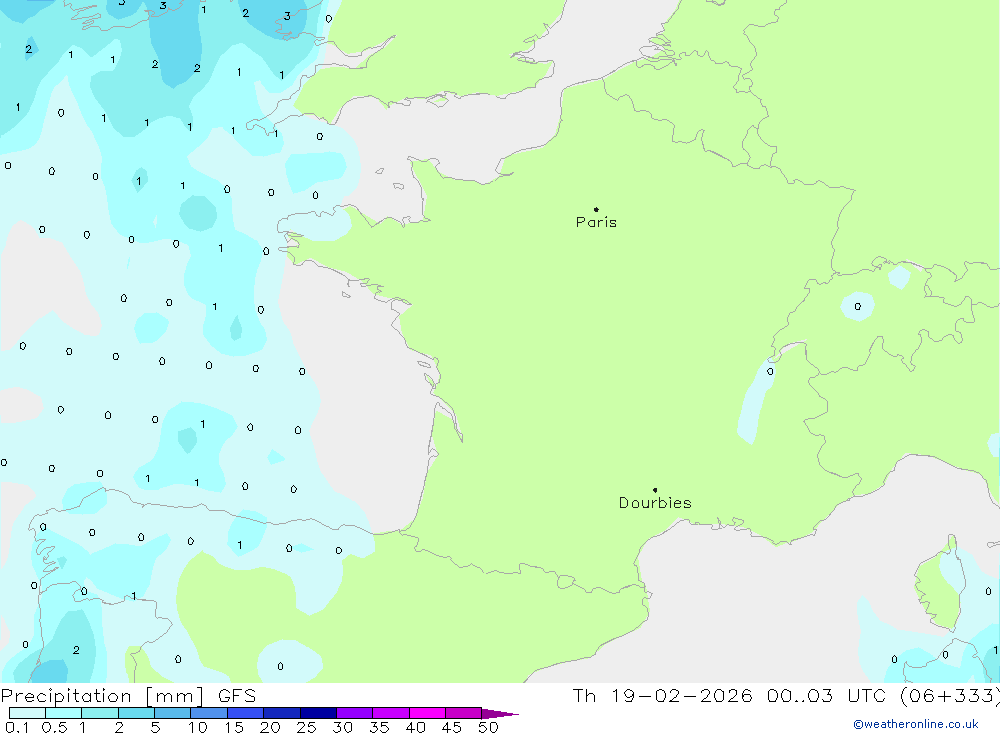Click the legend value '0.1'

coord(17,727)
